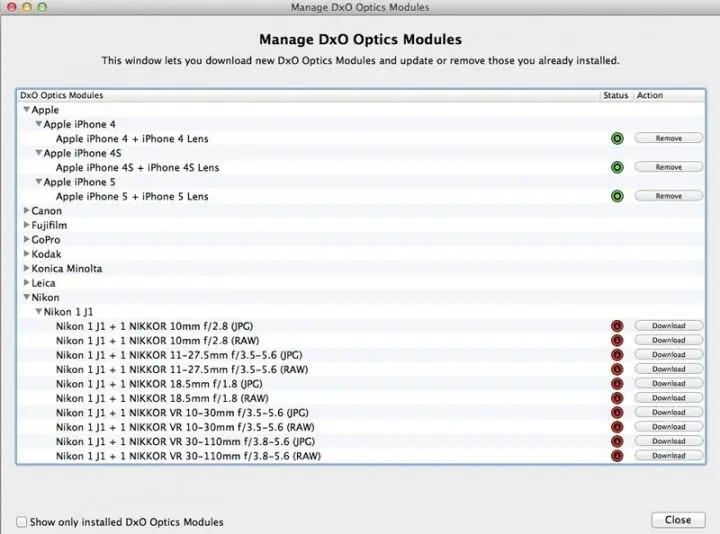This screenshot has height=534, width=720.
Task: Click red status icon for NIKKOR 11-27.5mm (JPG)
Action: 617,355
